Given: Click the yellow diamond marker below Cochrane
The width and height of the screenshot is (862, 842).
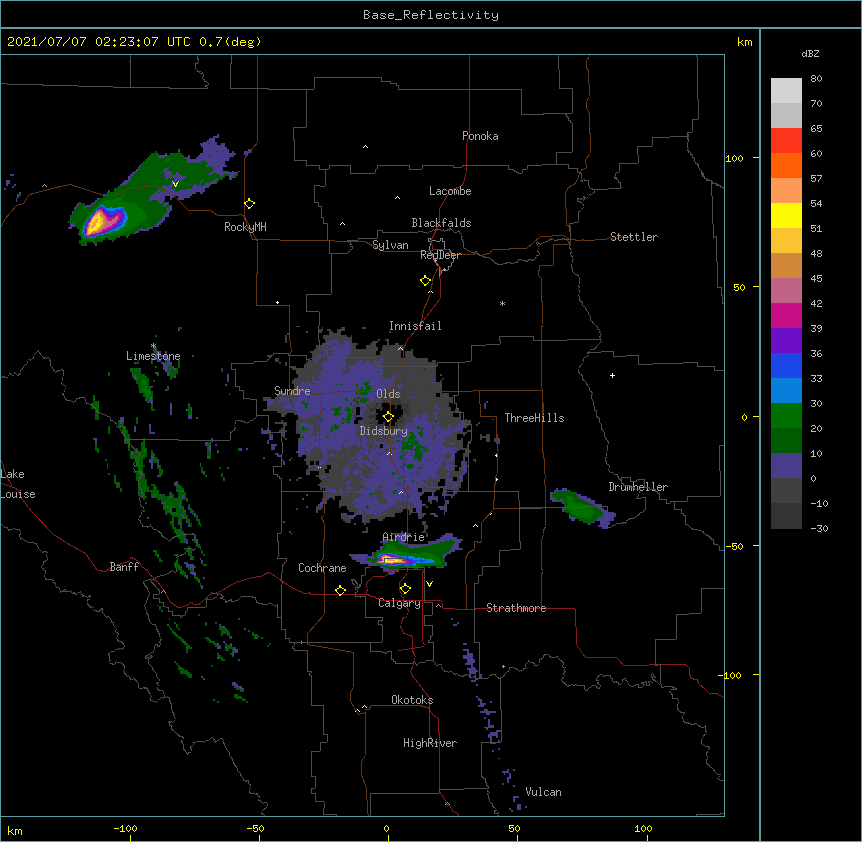Looking at the screenshot, I should pos(340,590).
